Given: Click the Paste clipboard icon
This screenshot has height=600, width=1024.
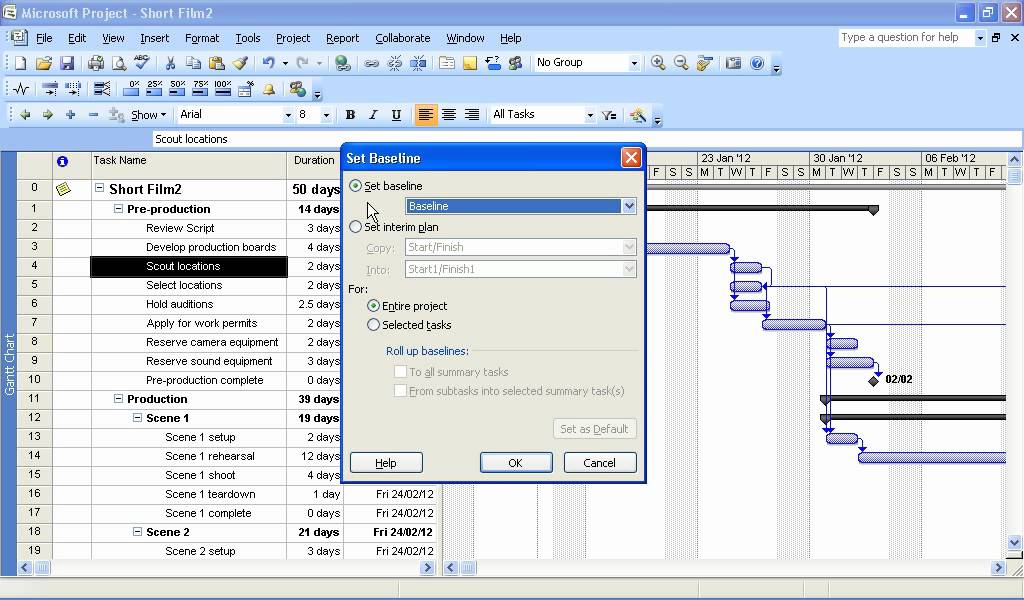Looking at the screenshot, I should coord(216,63).
